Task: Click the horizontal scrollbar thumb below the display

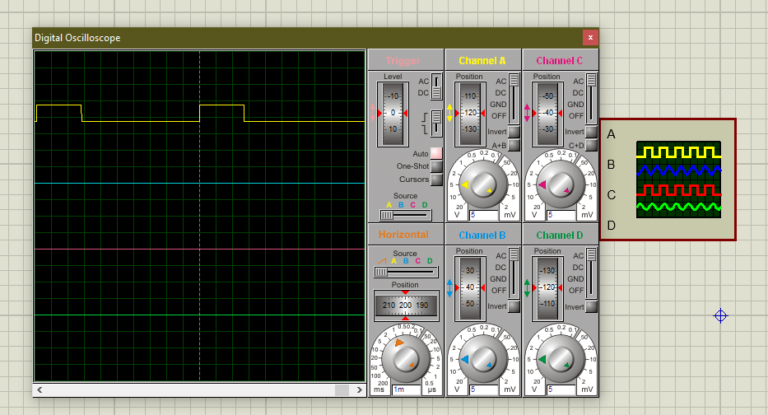Action: point(342,390)
